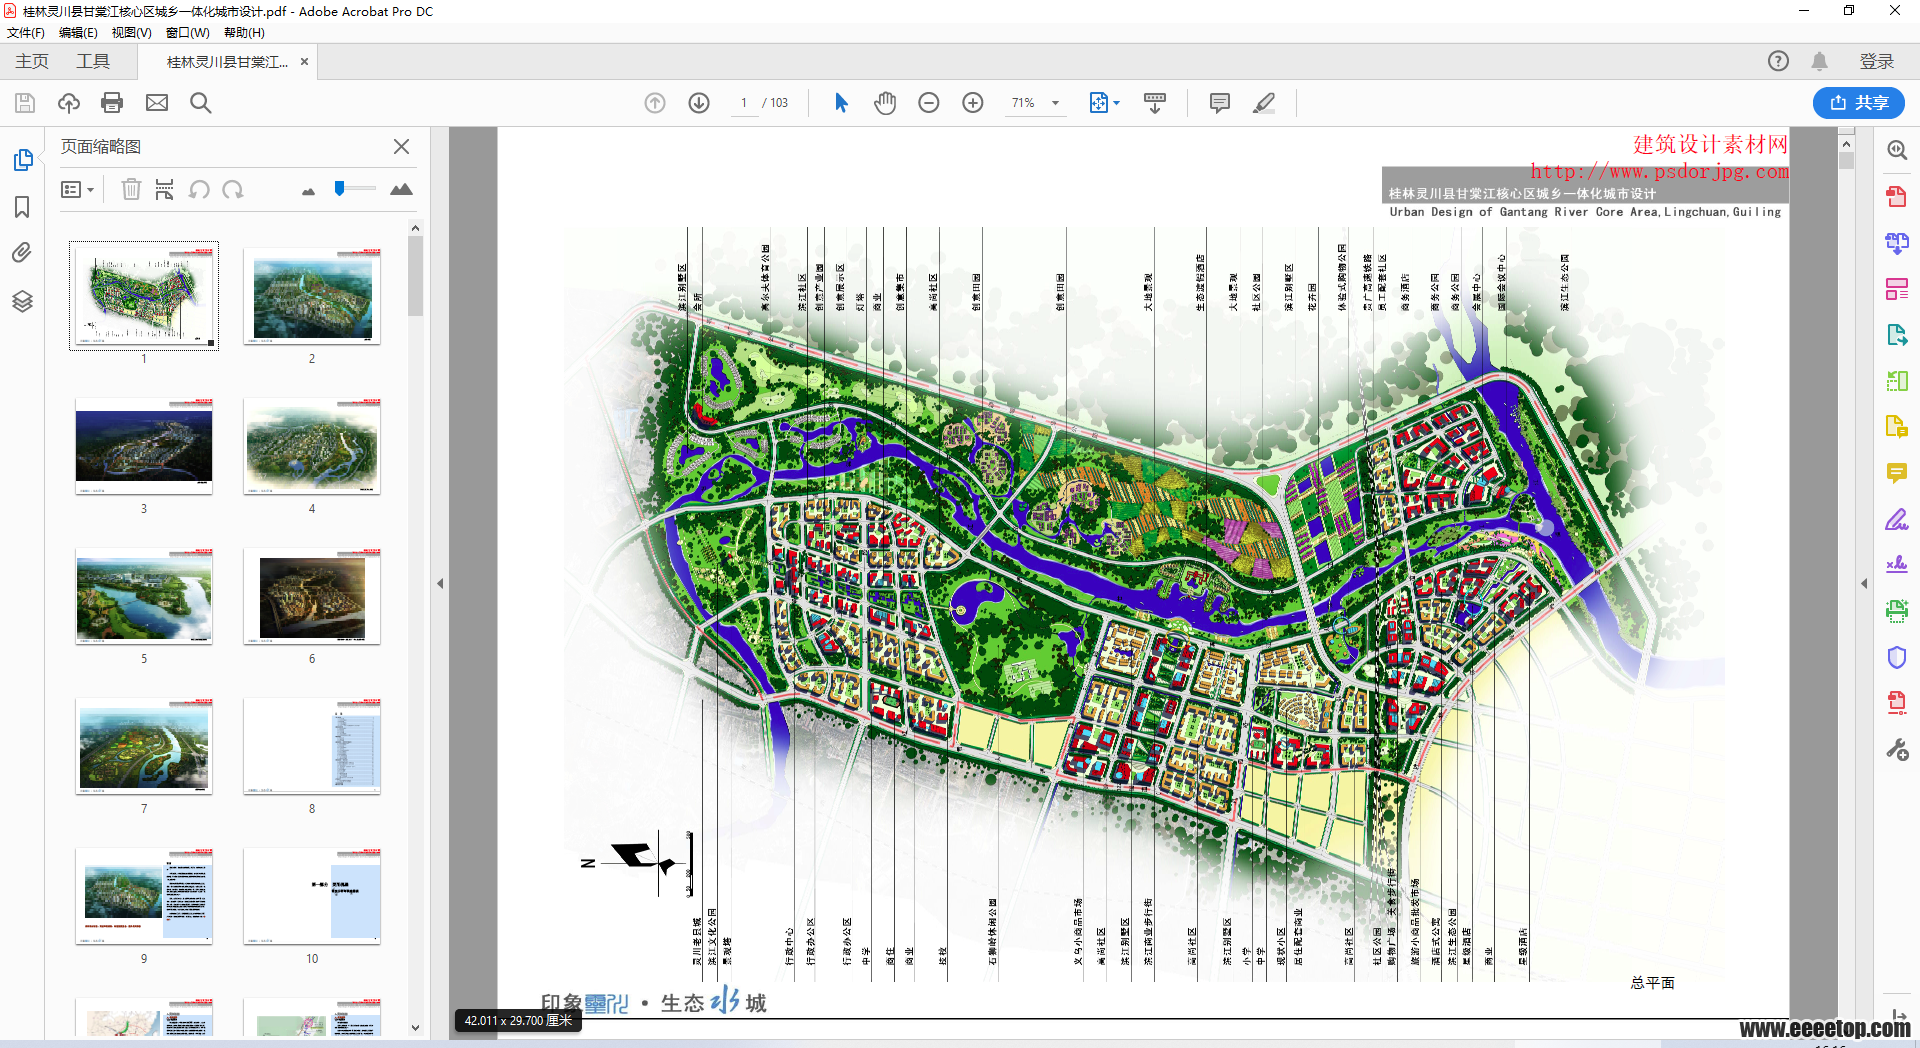Switch to the 工具 tab
Image resolution: width=1920 pixels, height=1048 pixels.
[x=93, y=62]
